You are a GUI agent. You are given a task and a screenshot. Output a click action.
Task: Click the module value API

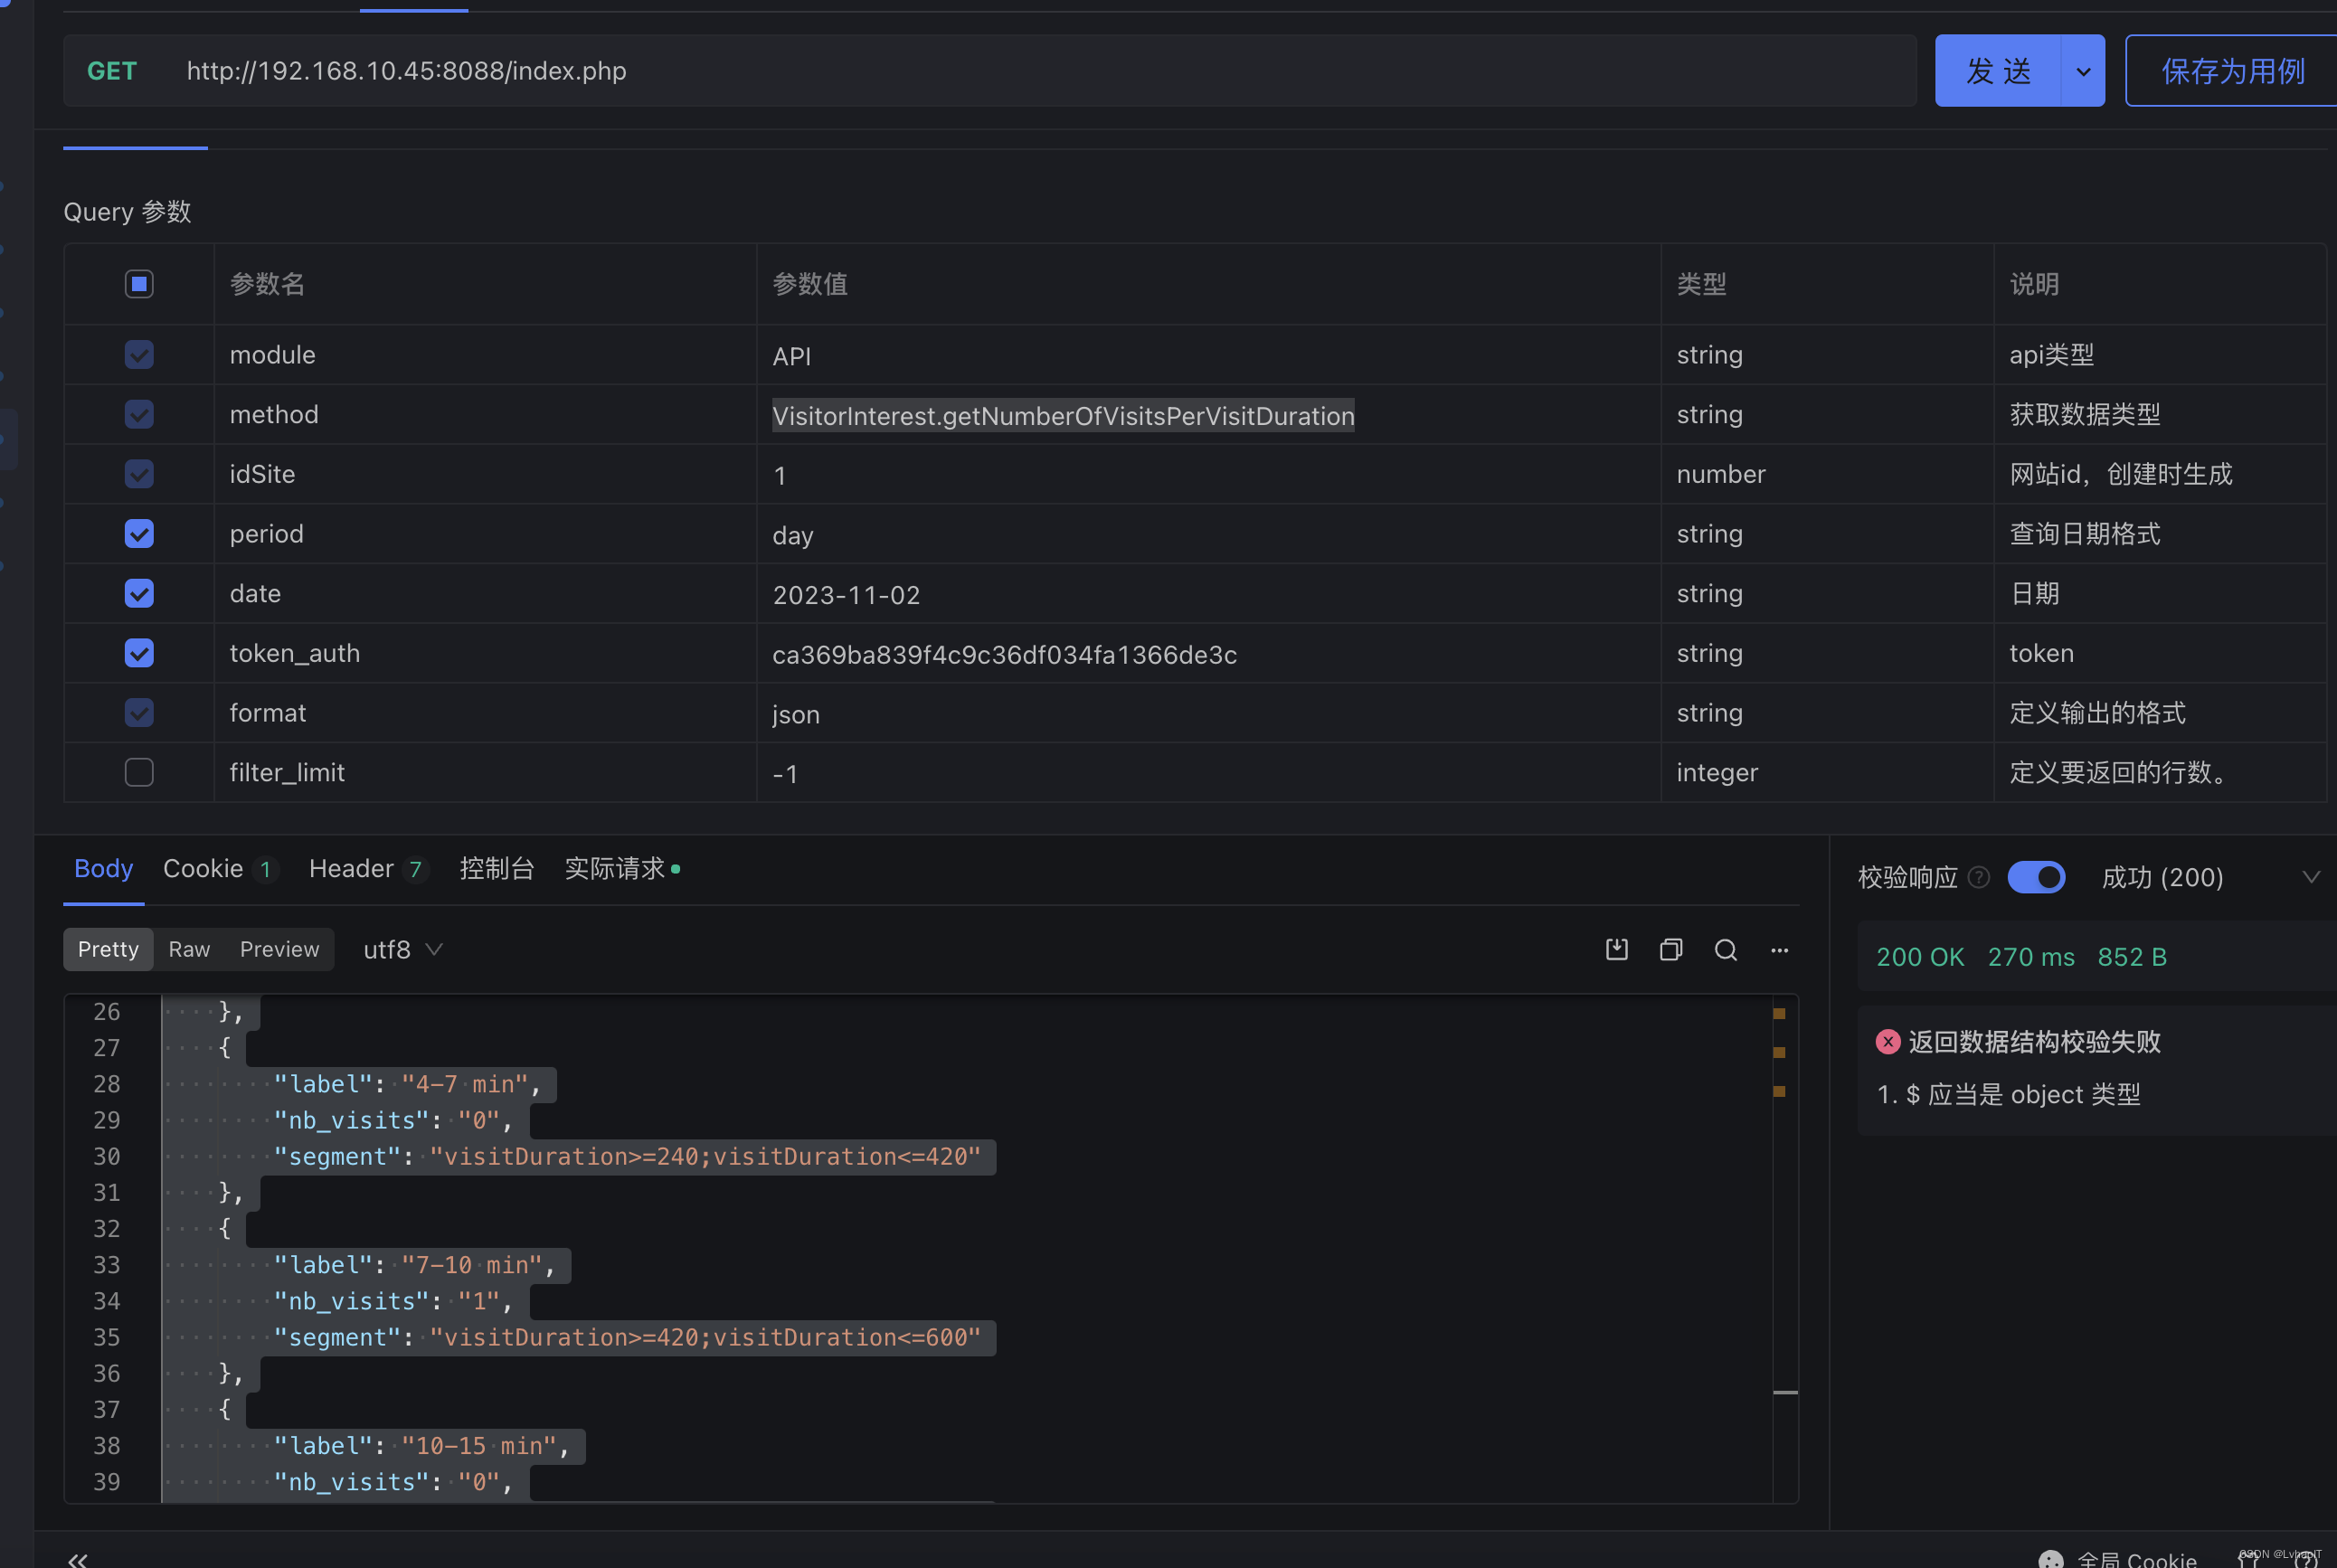(x=791, y=356)
